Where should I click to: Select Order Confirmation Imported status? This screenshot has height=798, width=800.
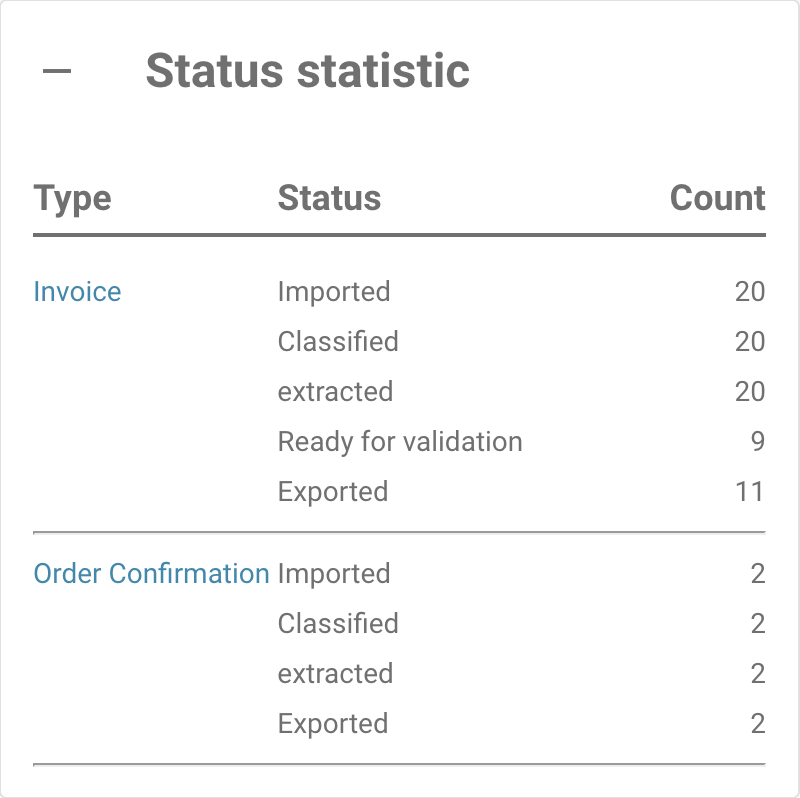click(334, 574)
